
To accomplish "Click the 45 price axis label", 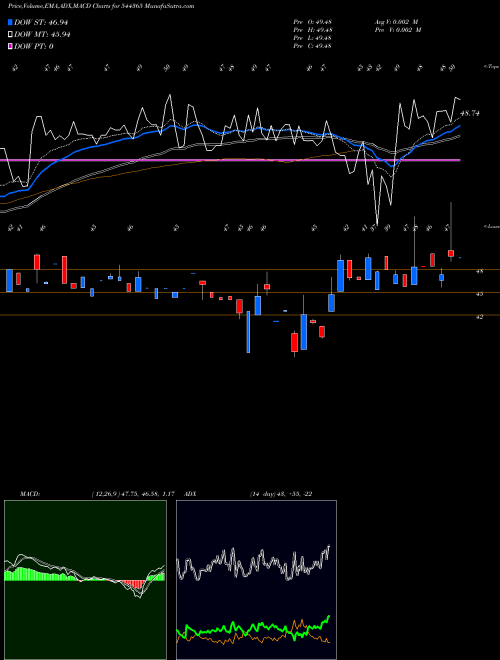I will pyautogui.click(x=479, y=294).
